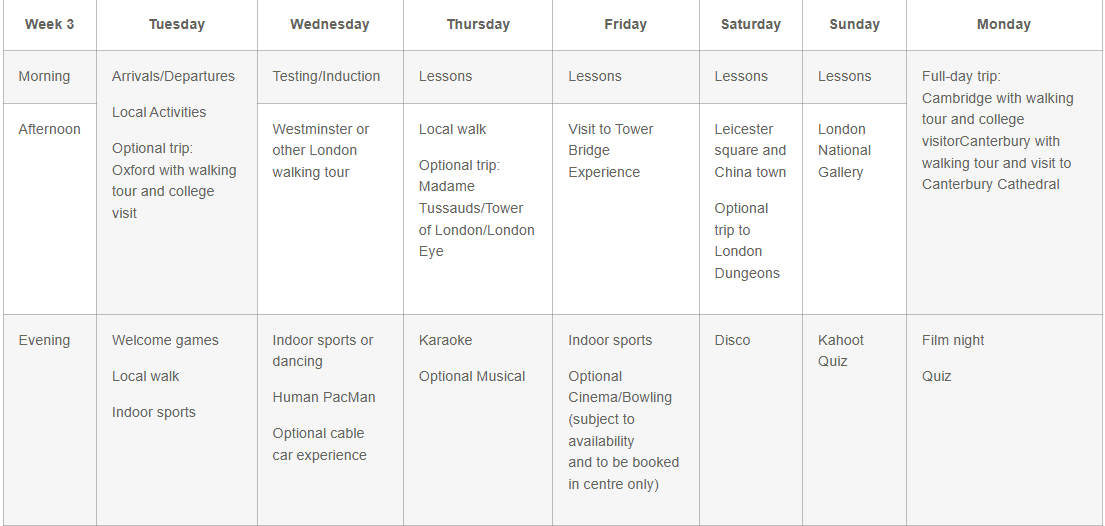Select the Disco entry on Saturday
1105x526 pixels.
732,340
